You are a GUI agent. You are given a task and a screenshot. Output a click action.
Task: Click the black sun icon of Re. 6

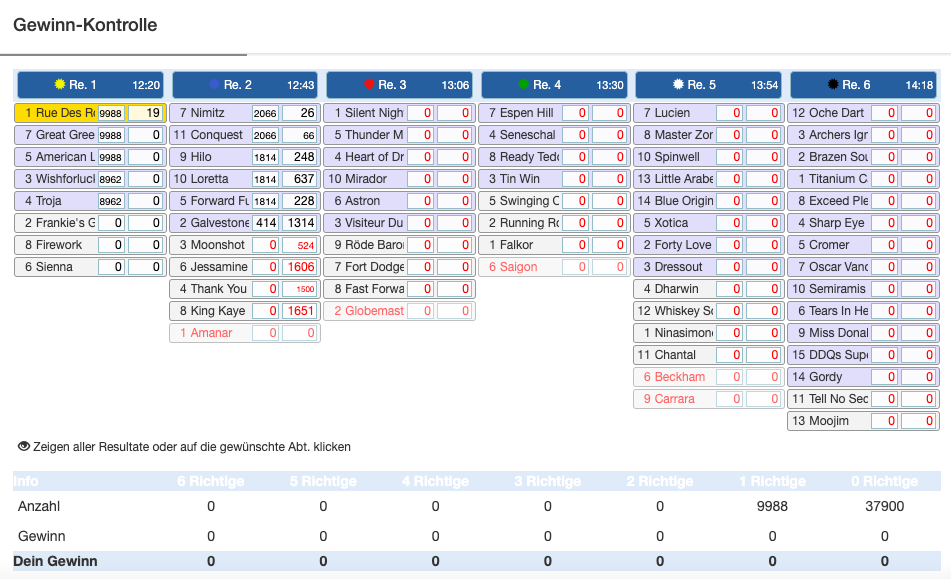833,84
